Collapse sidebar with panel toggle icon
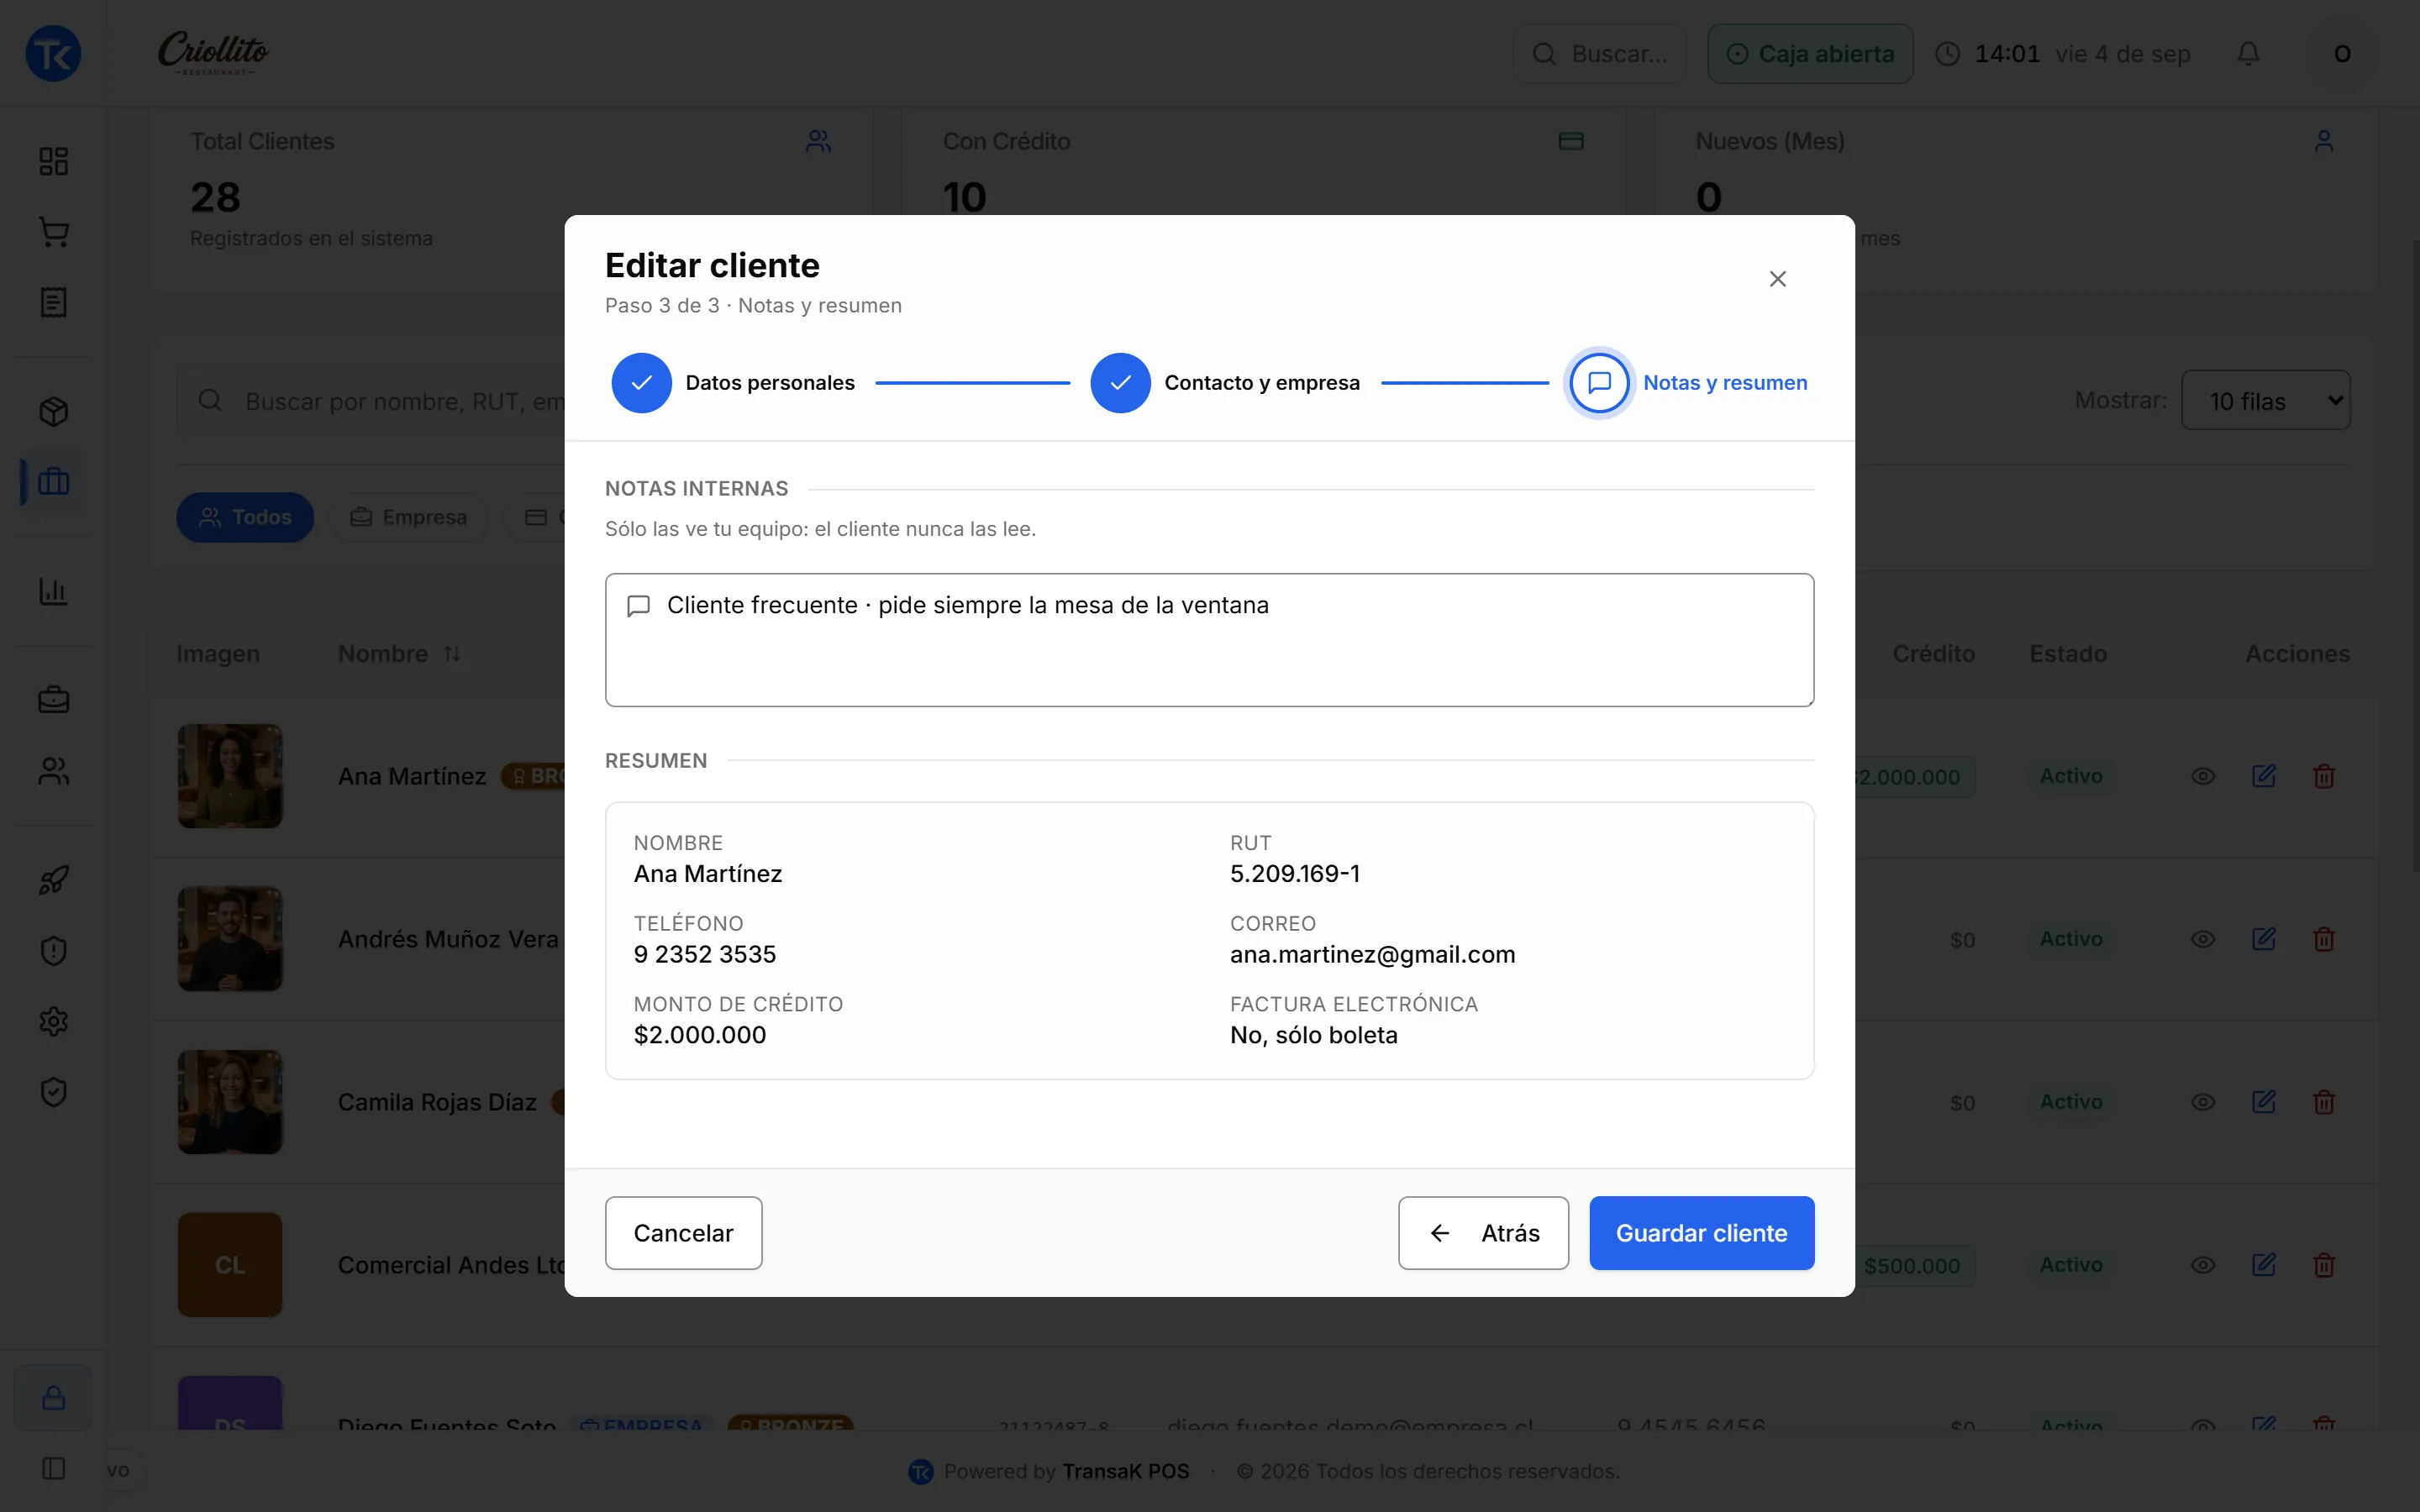The image size is (2420, 1512). point(53,1468)
